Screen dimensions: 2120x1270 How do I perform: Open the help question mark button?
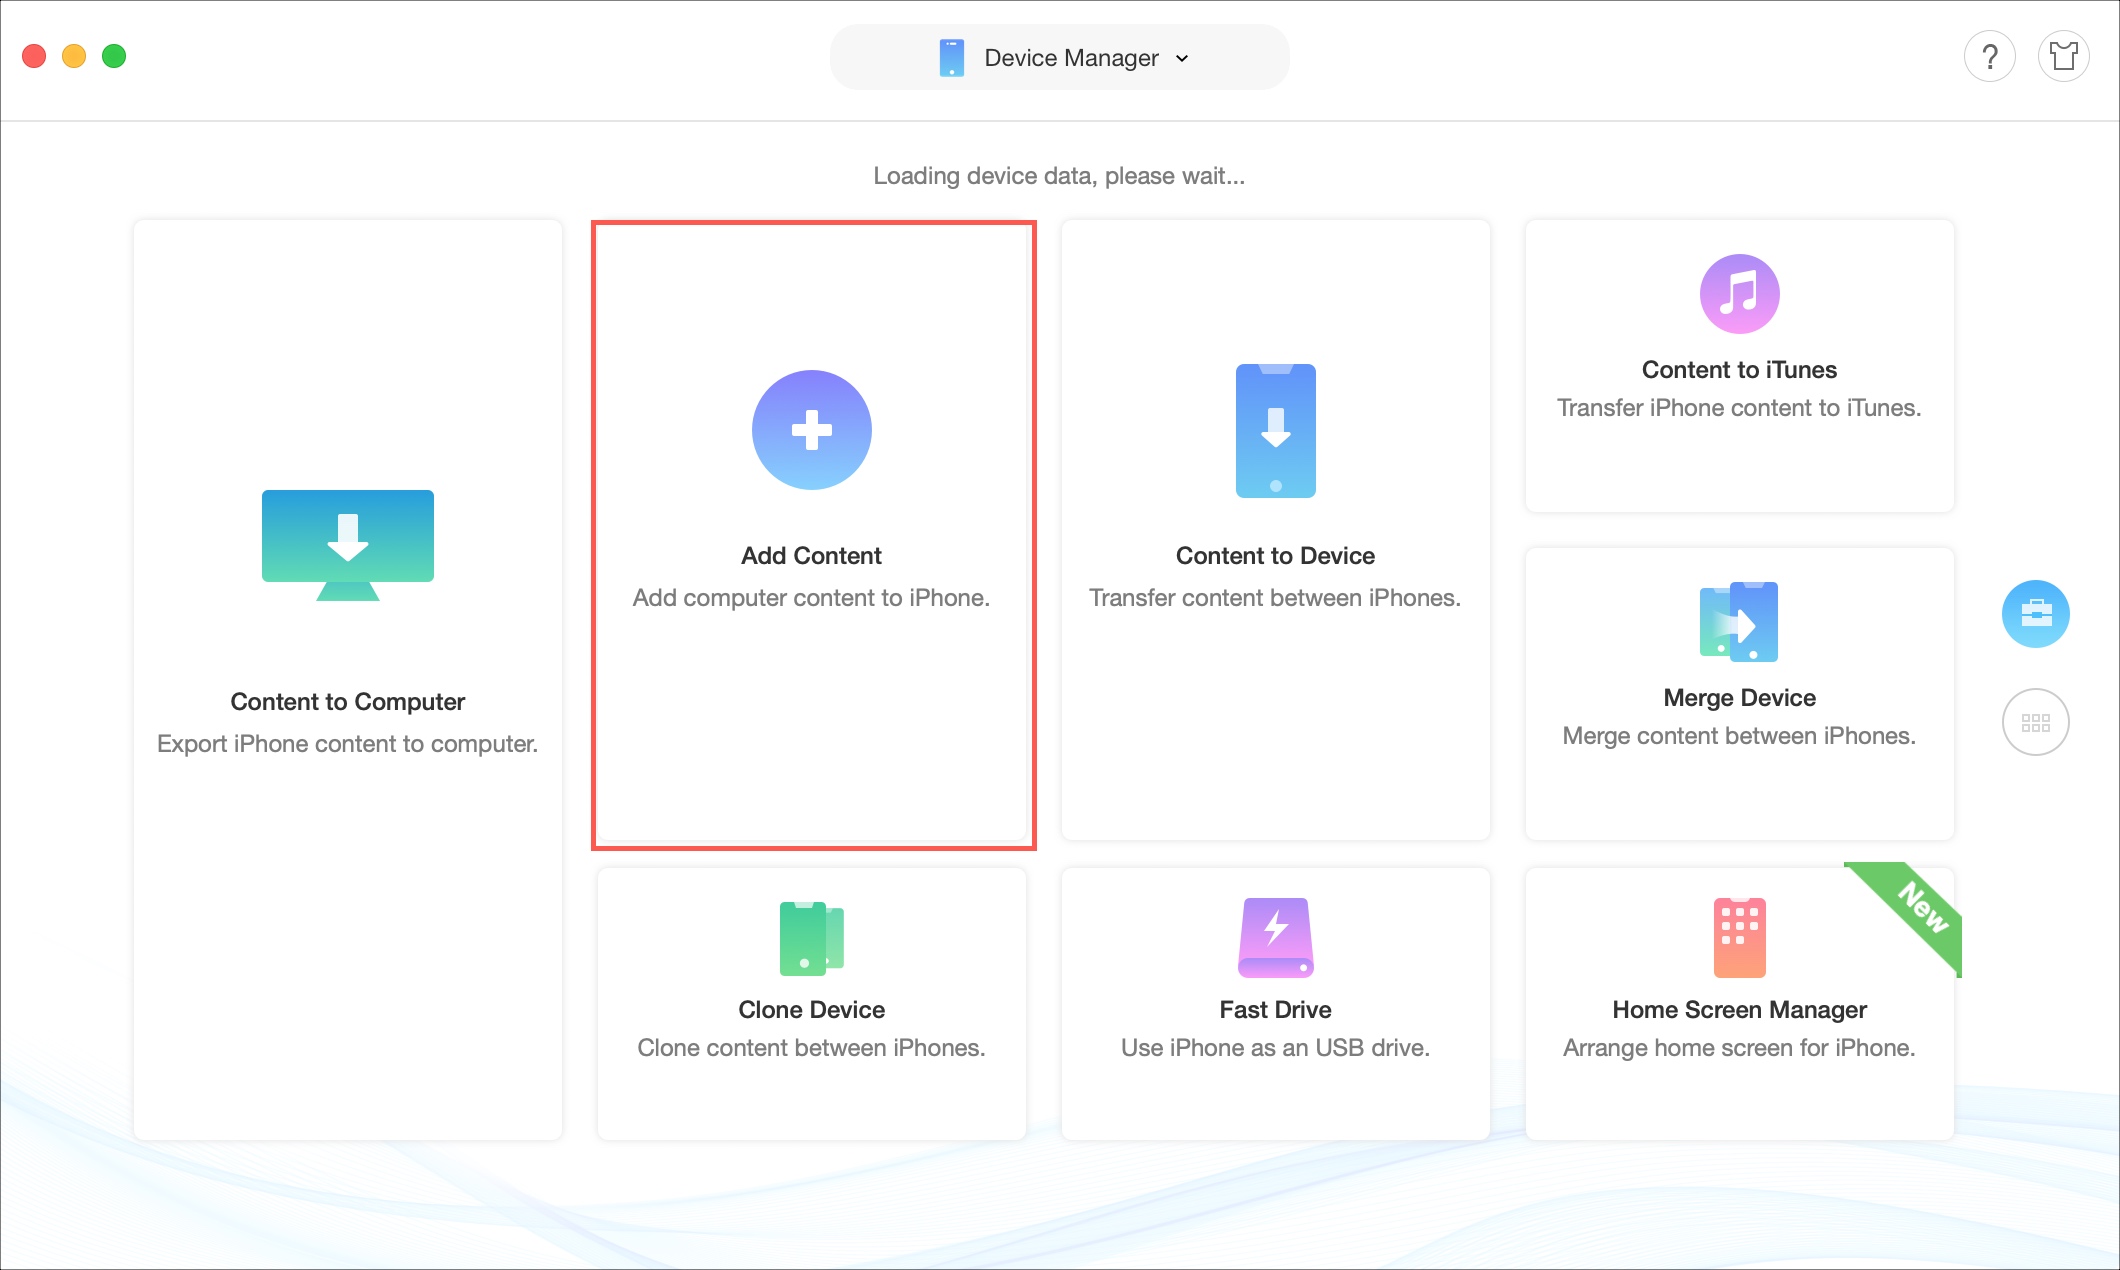tap(1989, 57)
